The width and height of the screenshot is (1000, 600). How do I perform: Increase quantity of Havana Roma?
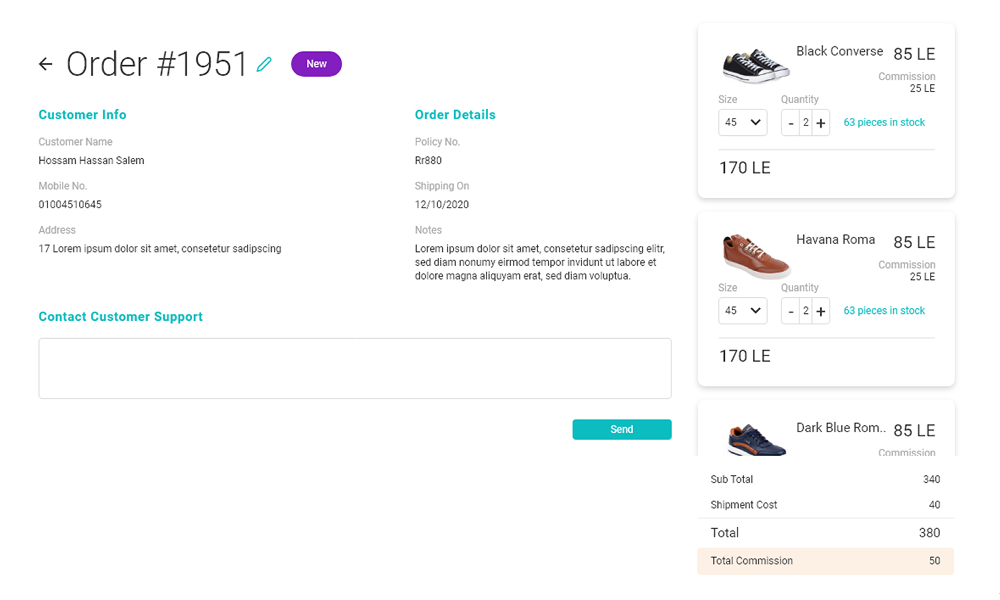(x=821, y=311)
